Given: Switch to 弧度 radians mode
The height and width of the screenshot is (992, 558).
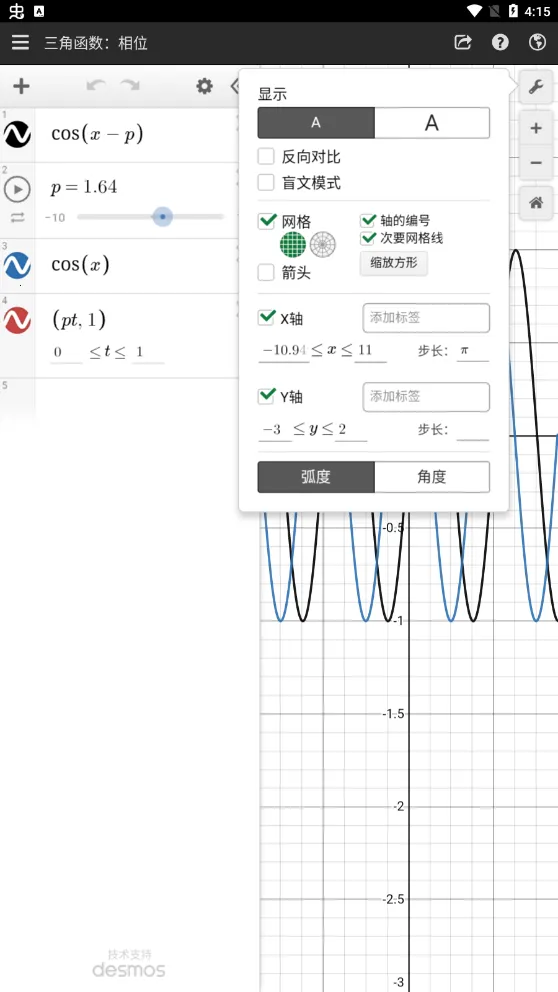Looking at the screenshot, I should coord(316,477).
